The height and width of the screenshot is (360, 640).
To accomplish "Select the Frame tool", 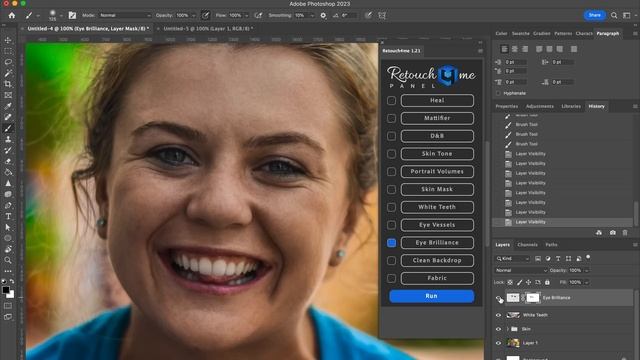I will [8, 95].
